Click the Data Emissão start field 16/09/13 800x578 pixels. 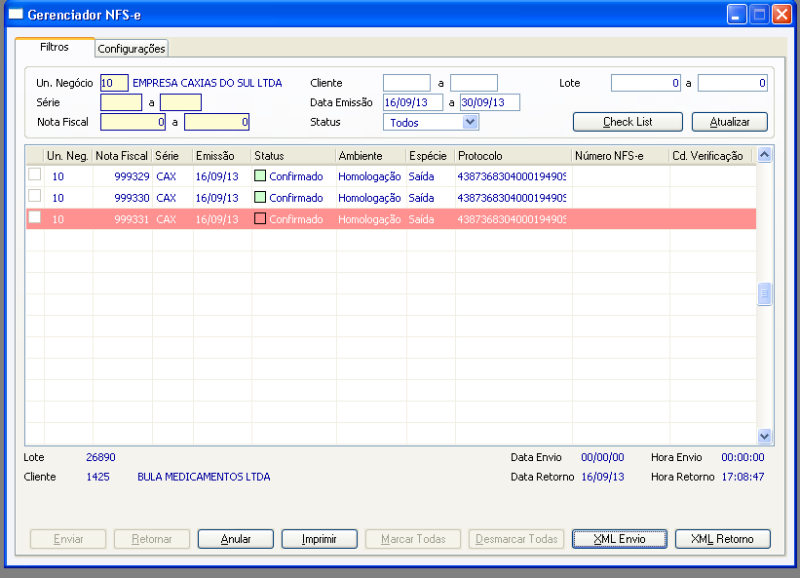coord(413,103)
